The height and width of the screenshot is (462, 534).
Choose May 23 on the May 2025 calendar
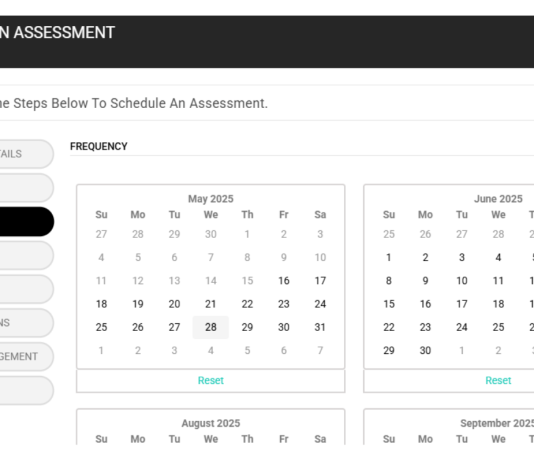tap(284, 304)
